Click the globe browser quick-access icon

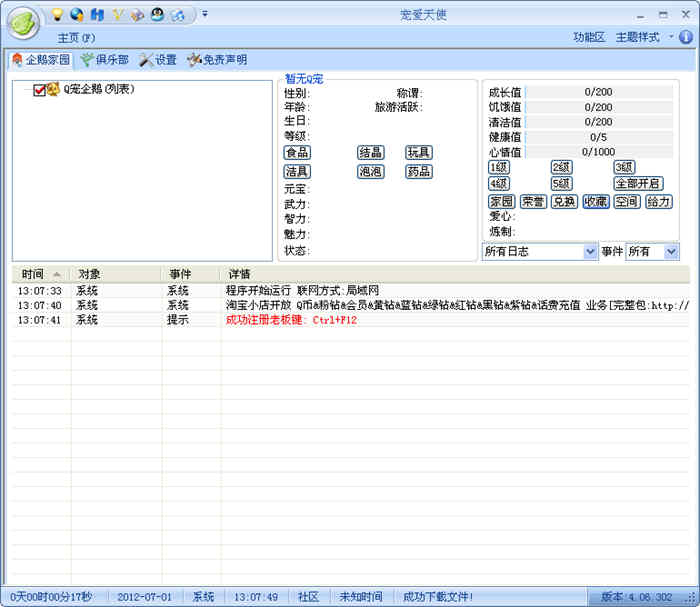pyautogui.click(x=77, y=15)
